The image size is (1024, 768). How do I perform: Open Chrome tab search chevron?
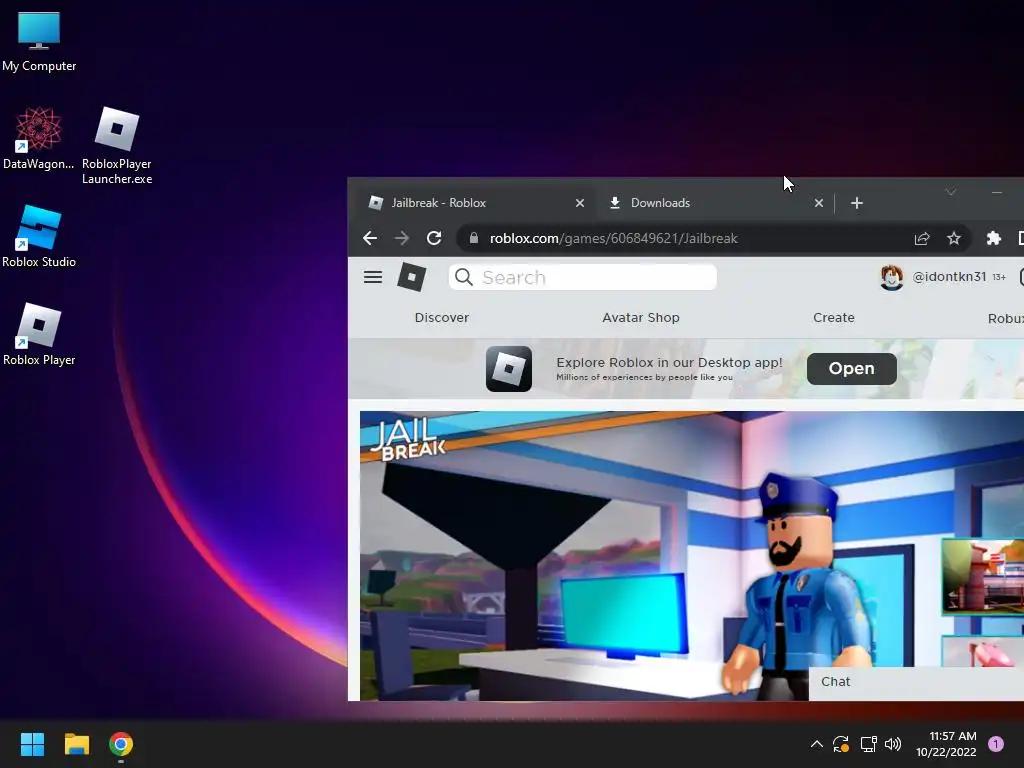click(951, 192)
